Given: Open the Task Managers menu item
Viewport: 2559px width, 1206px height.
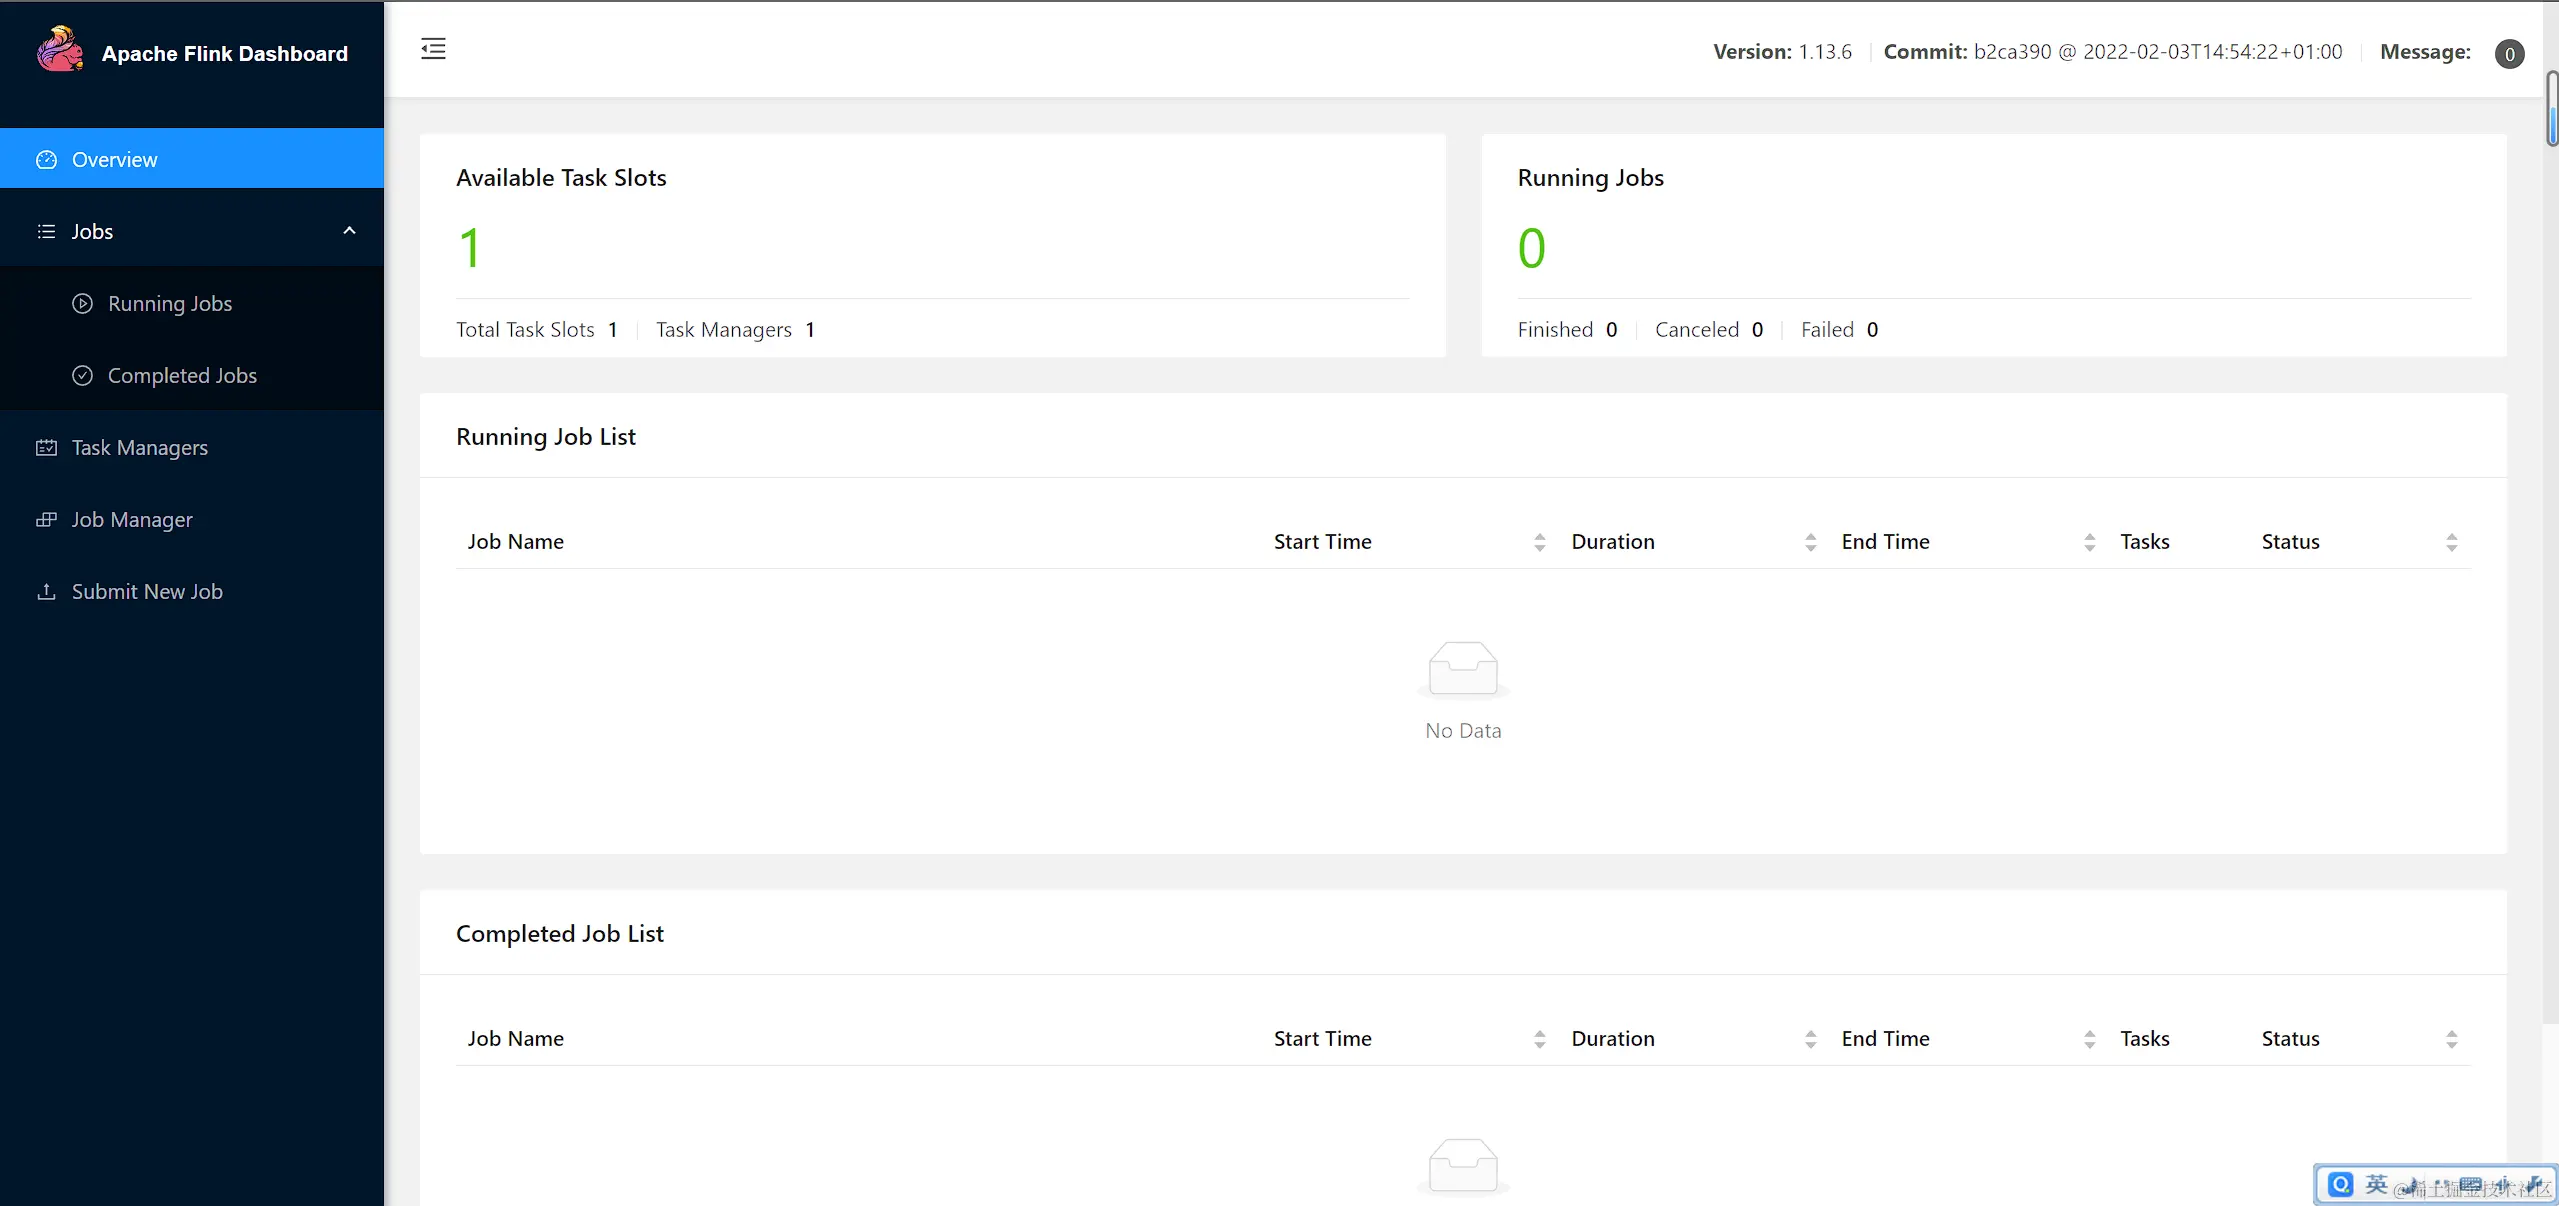Looking at the screenshot, I should [140, 448].
